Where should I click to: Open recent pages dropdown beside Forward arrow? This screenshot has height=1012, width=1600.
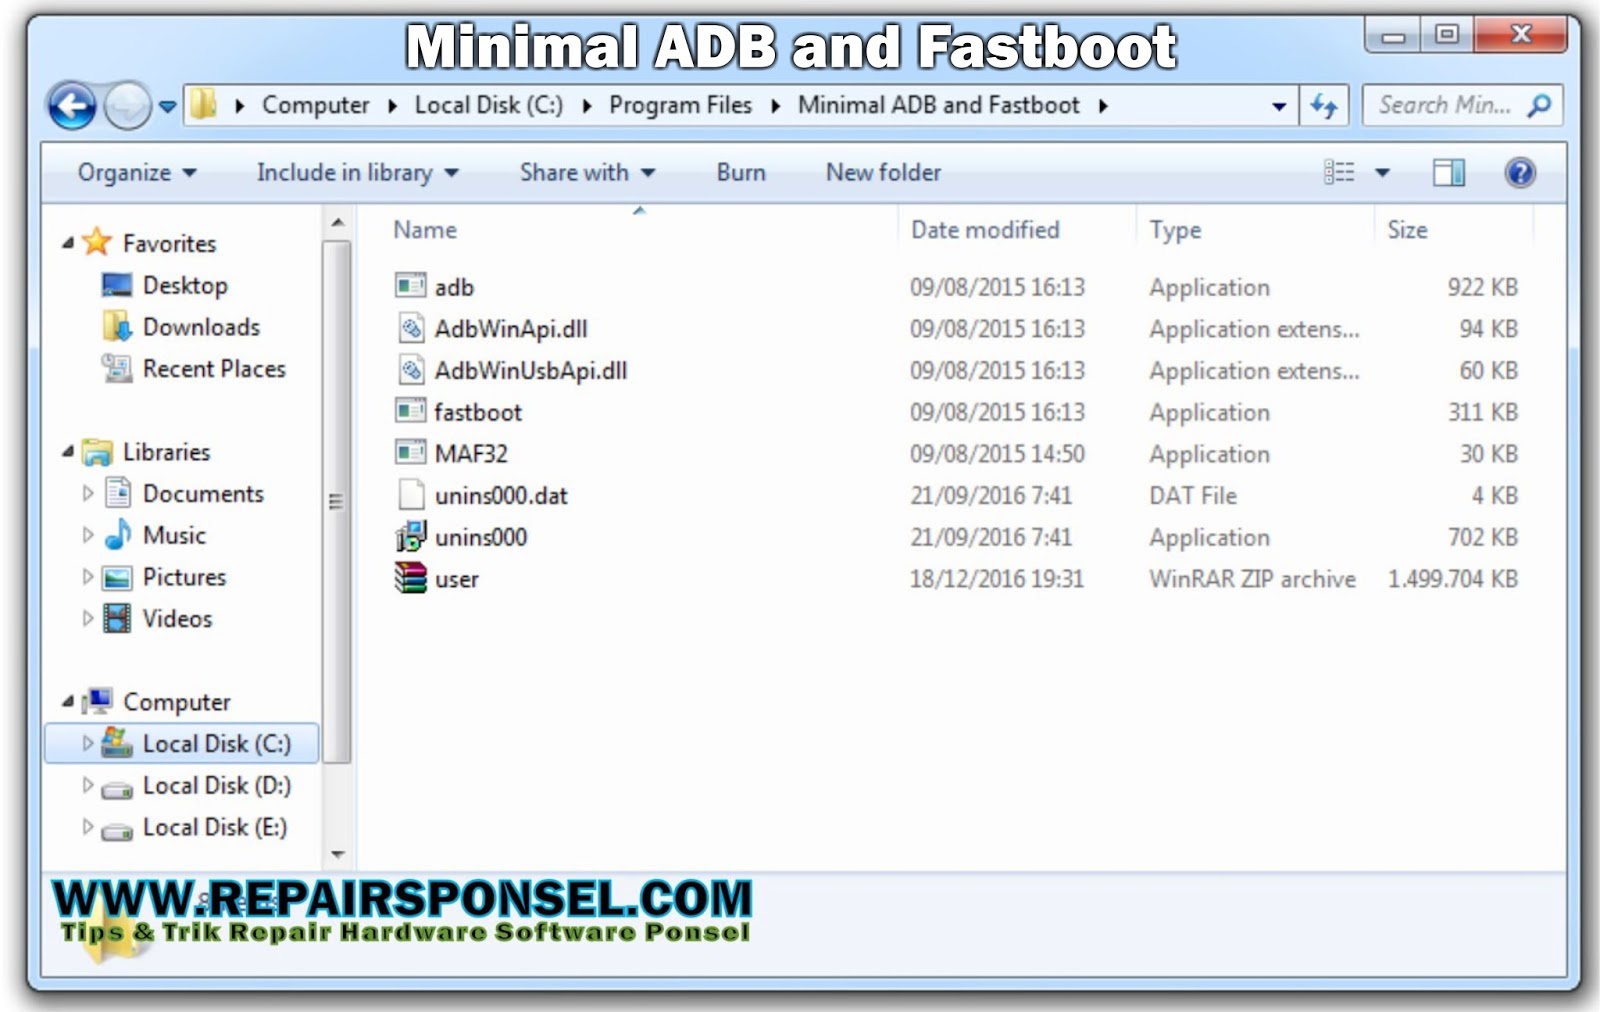pyautogui.click(x=167, y=106)
